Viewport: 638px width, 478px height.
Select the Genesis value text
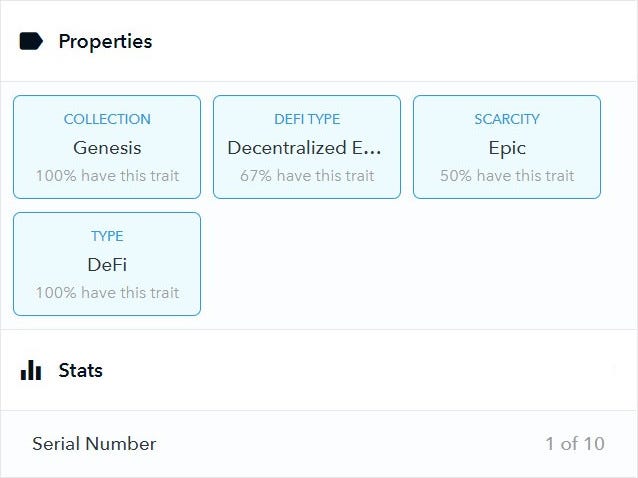coord(107,148)
